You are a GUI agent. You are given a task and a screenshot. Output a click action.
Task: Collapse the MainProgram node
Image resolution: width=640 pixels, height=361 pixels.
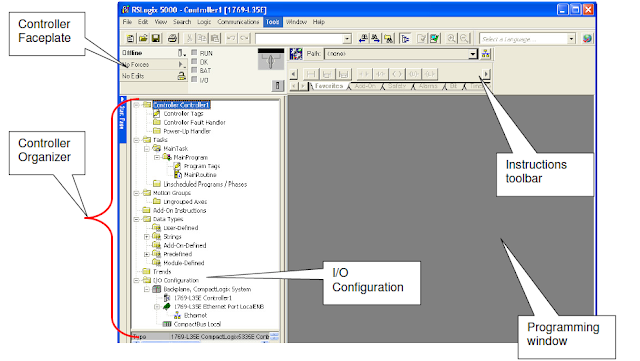click(x=157, y=157)
